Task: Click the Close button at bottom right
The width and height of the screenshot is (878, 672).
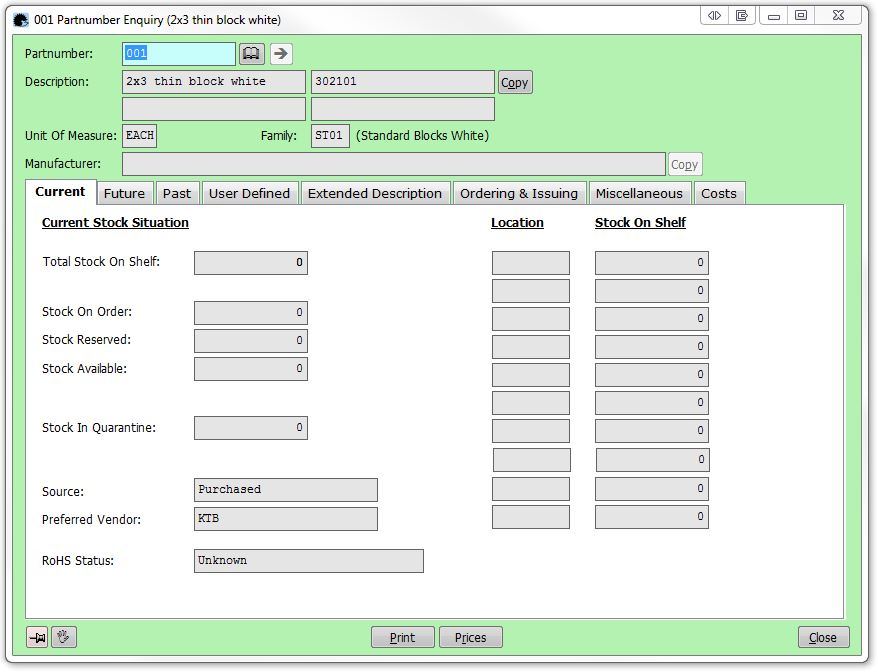Action: point(823,637)
